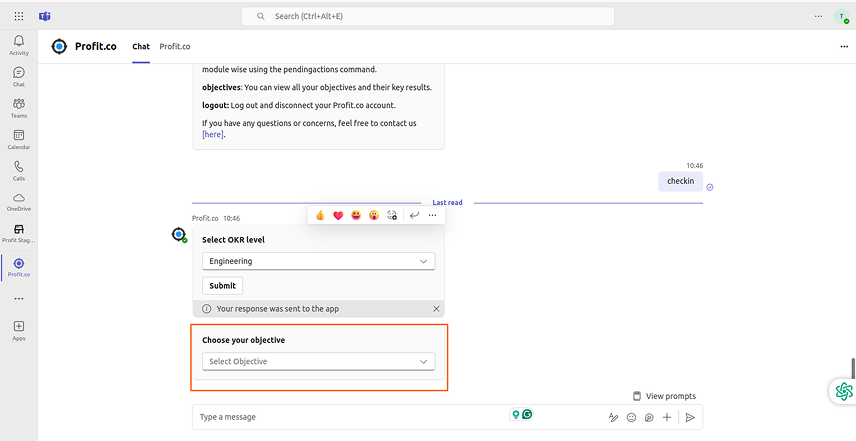The height and width of the screenshot is (441, 856).
Task: React with laughing face emoji
Action: coord(356,216)
